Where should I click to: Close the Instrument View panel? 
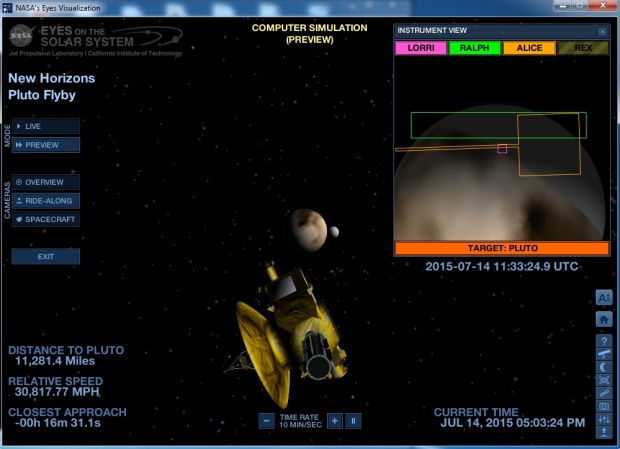[x=602, y=32]
